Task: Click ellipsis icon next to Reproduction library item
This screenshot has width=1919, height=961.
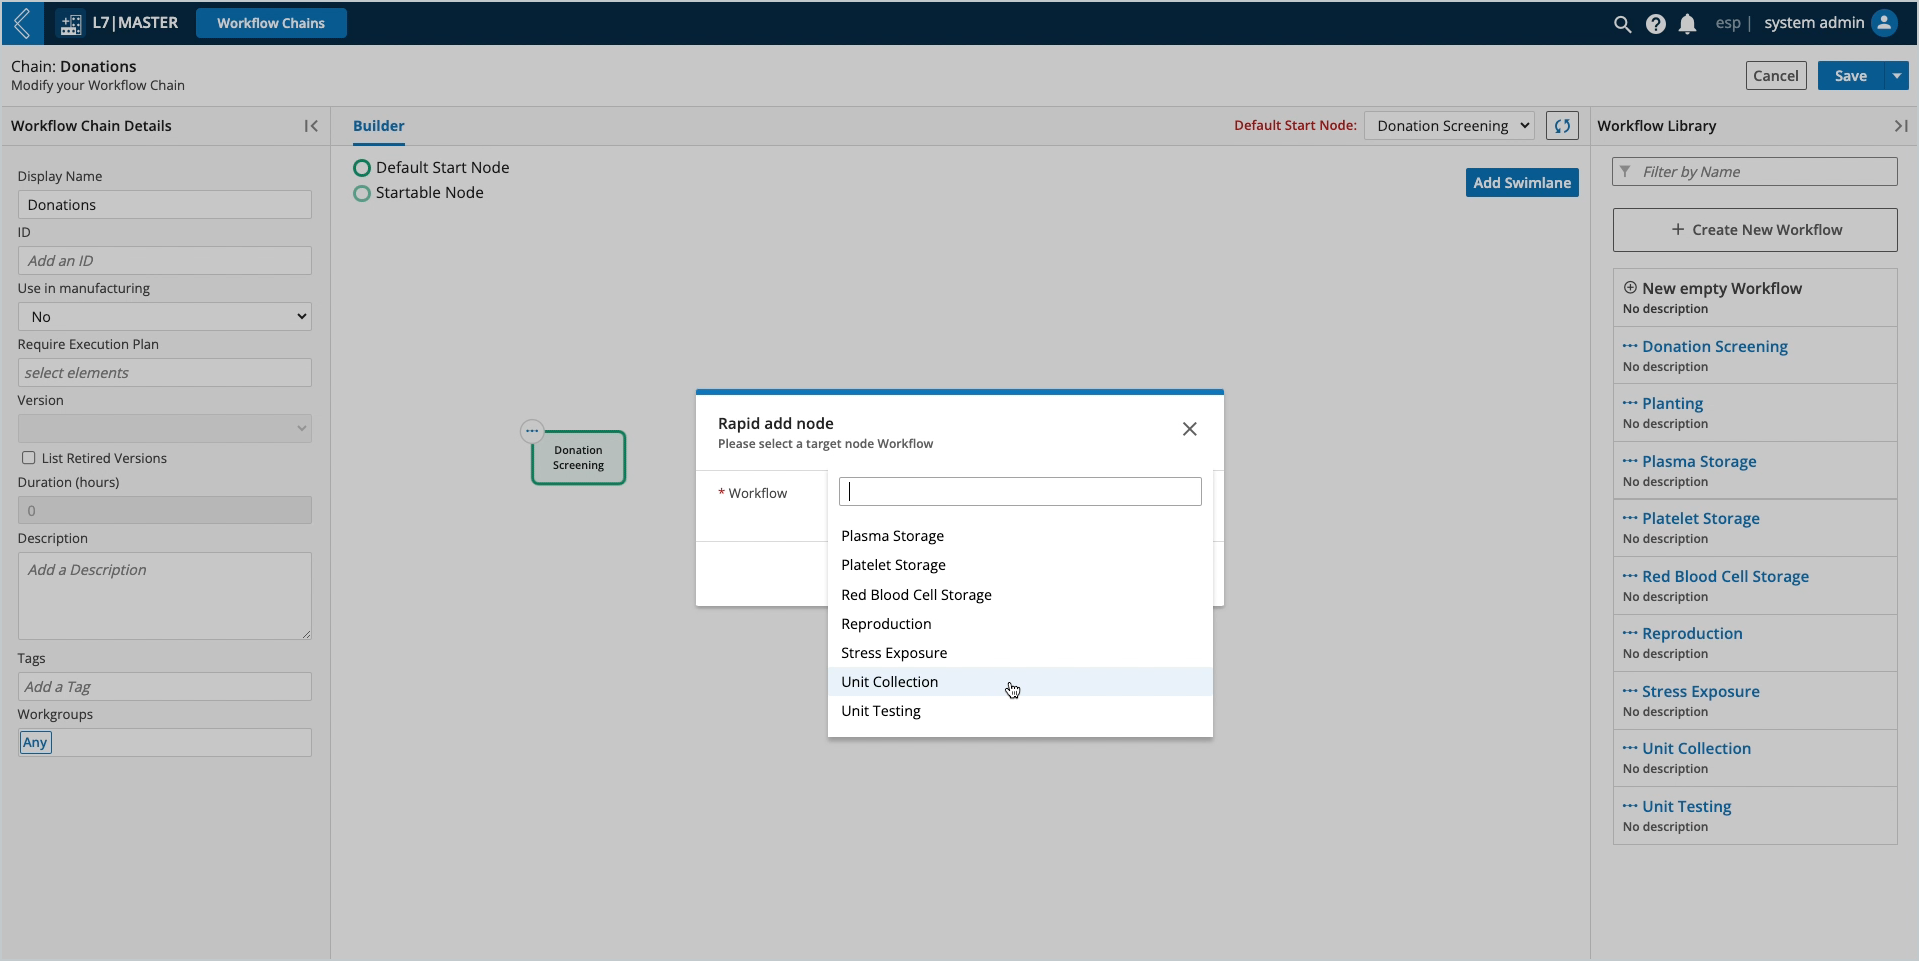Action: (1630, 633)
